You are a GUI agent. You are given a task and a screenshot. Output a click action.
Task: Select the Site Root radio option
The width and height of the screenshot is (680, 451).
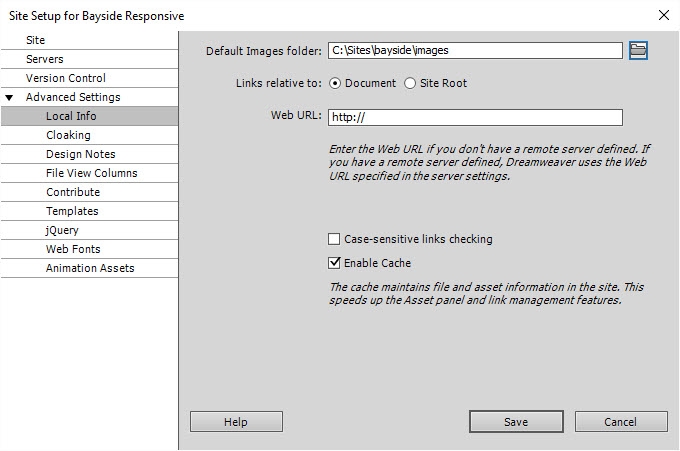point(410,83)
